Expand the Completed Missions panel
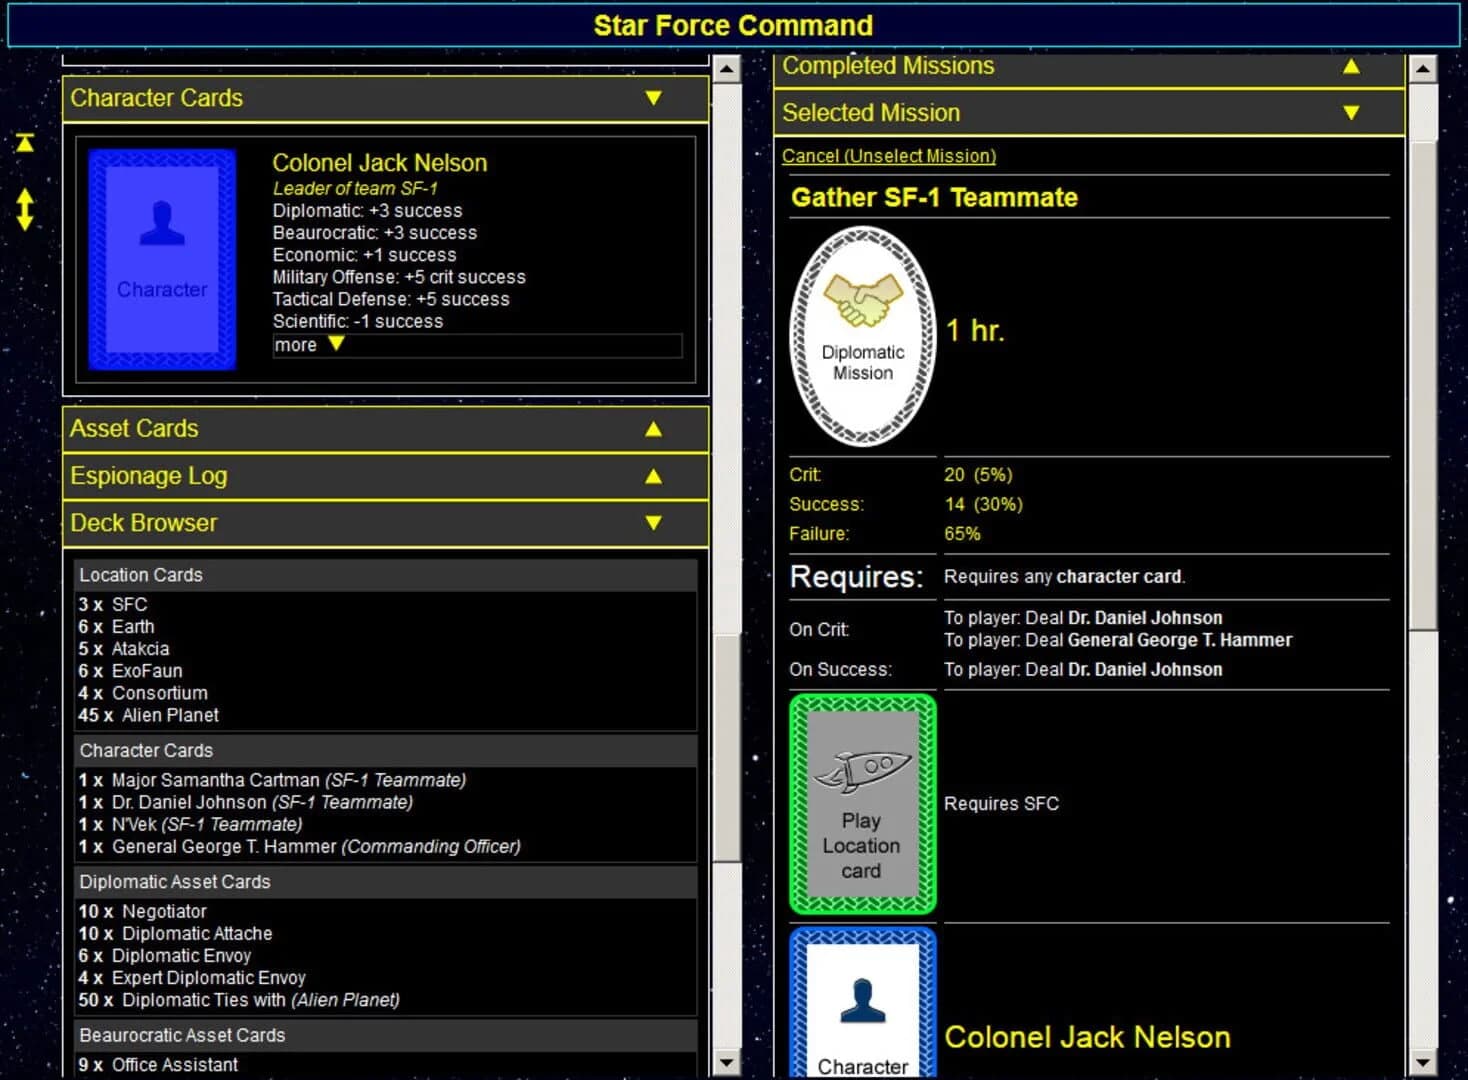 [x=1351, y=66]
